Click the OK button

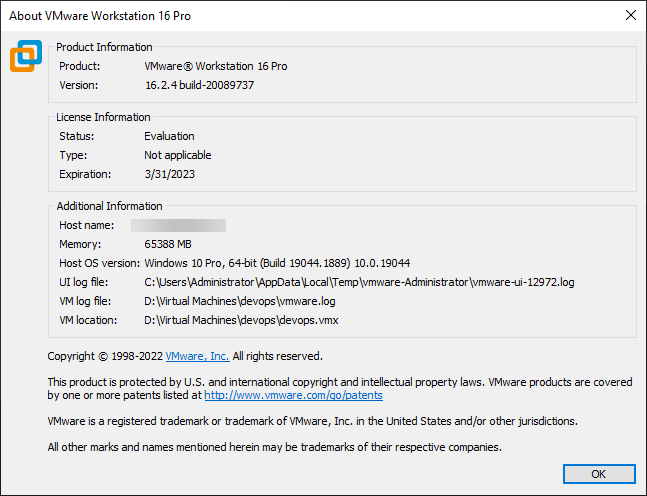(x=599, y=474)
